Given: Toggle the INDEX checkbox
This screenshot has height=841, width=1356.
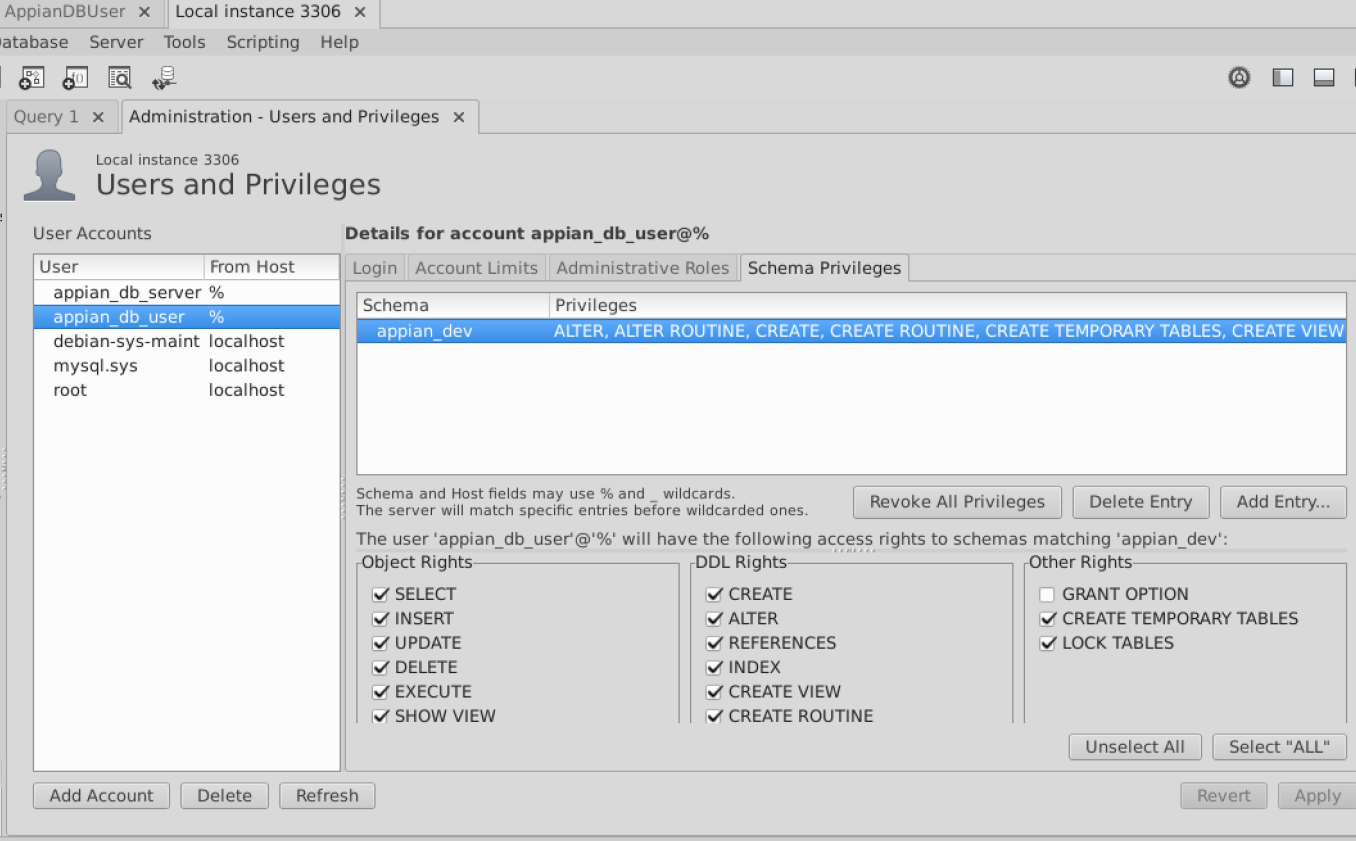Looking at the screenshot, I should tap(714, 667).
